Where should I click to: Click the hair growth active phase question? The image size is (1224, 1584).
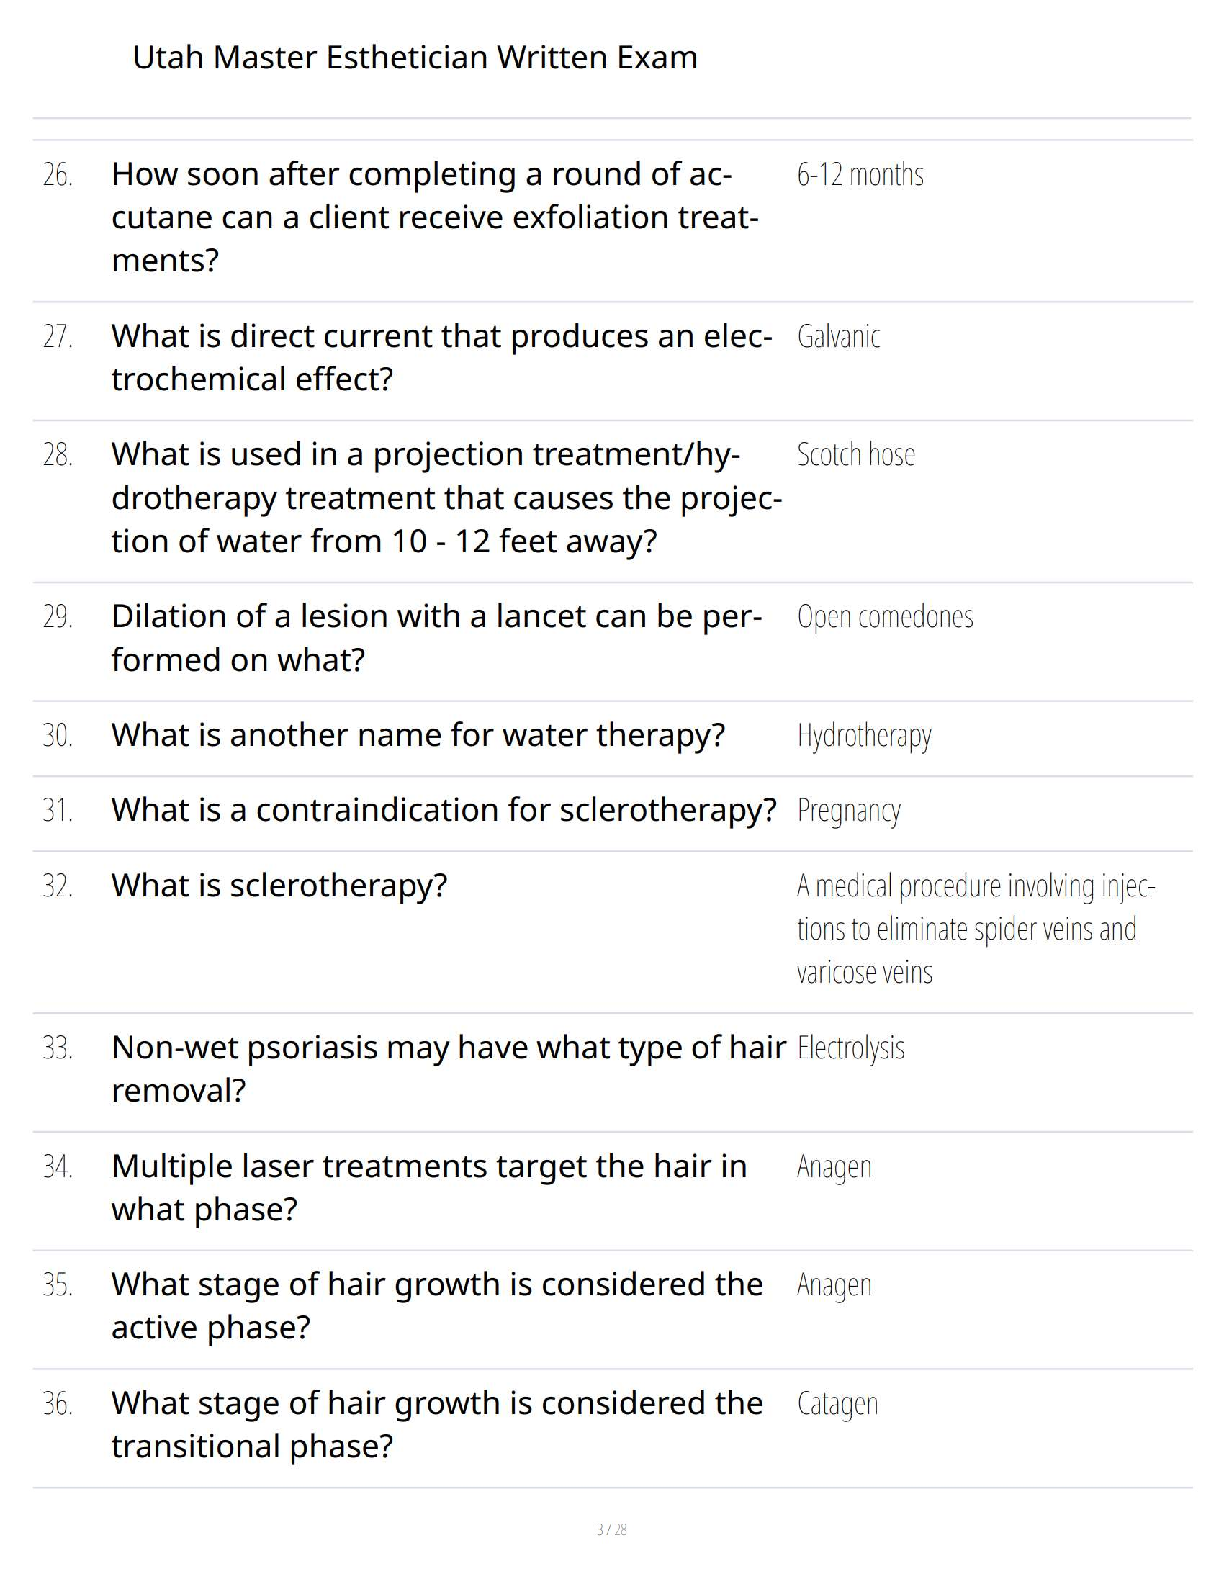pos(437,1305)
